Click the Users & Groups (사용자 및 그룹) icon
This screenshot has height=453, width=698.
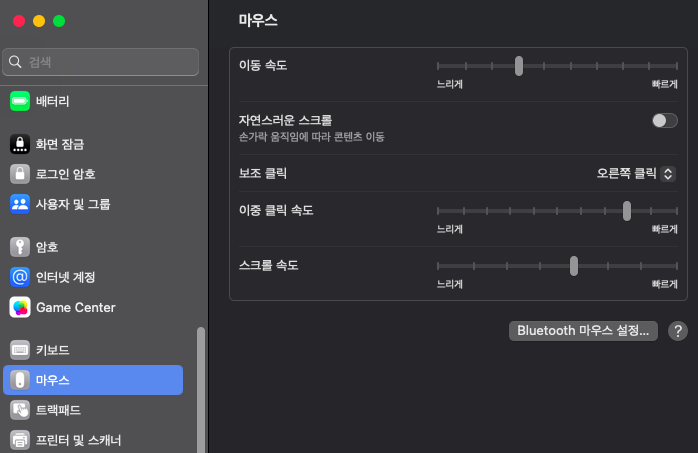[20, 204]
